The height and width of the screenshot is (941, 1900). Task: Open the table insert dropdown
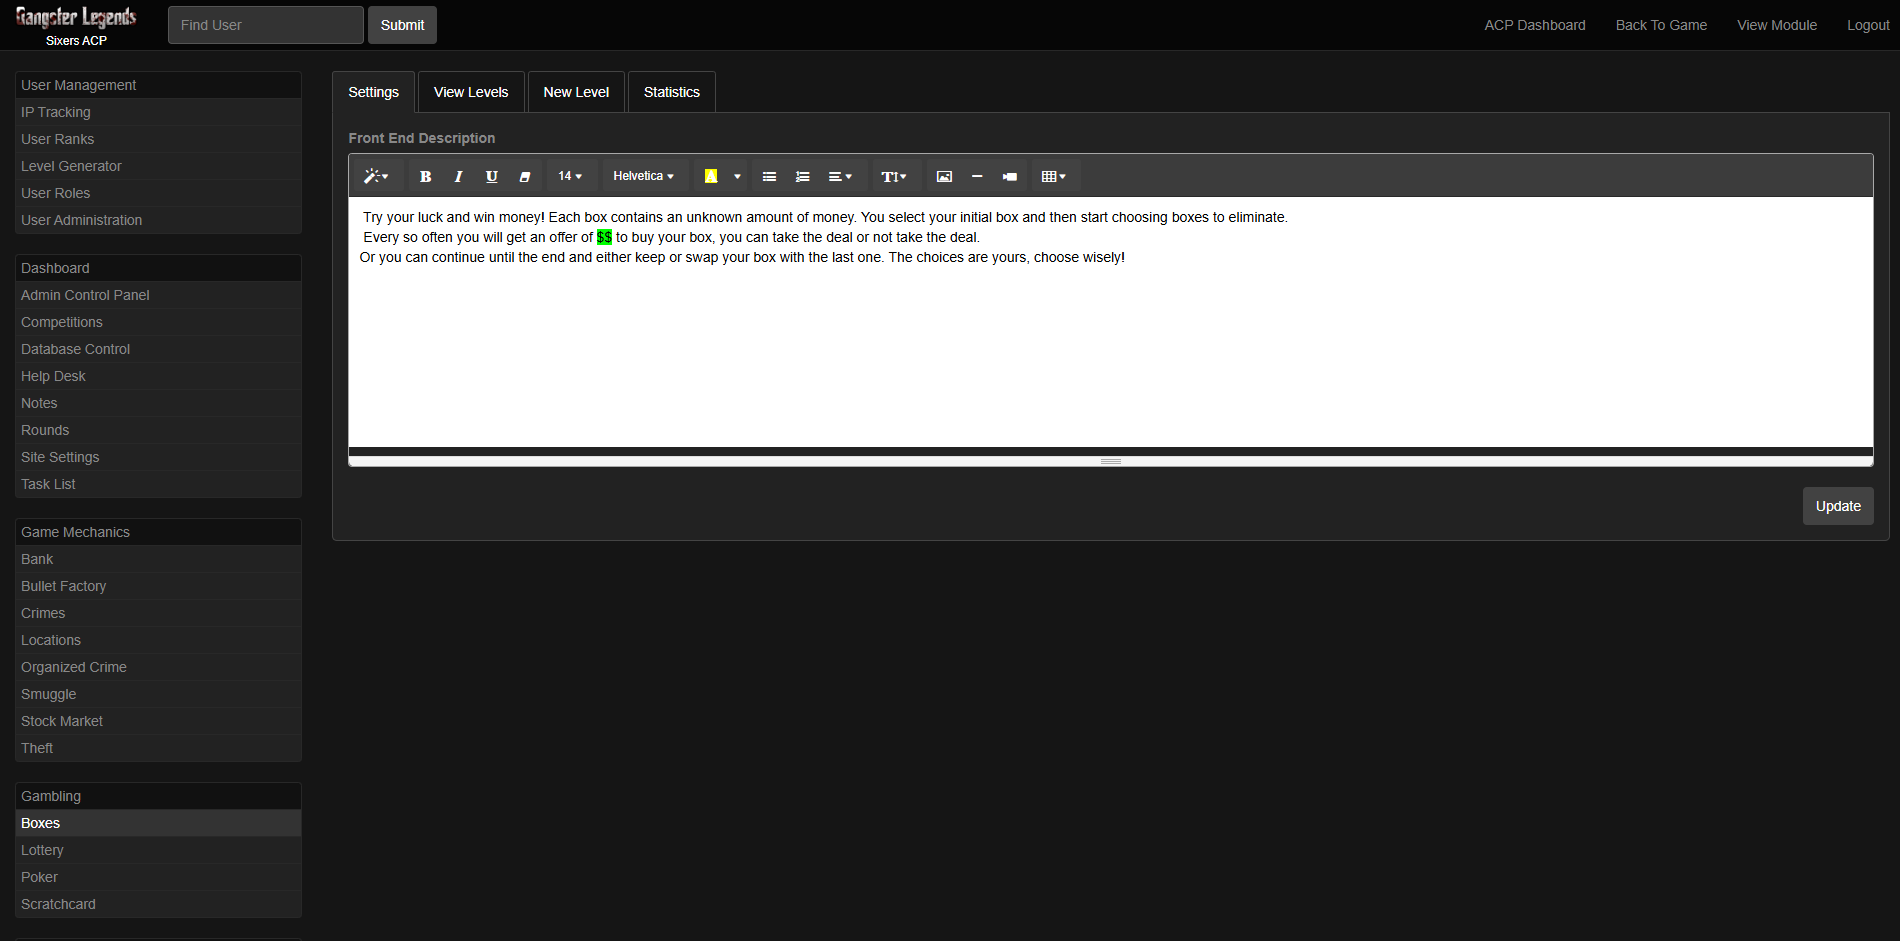[x=1053, y=176]
